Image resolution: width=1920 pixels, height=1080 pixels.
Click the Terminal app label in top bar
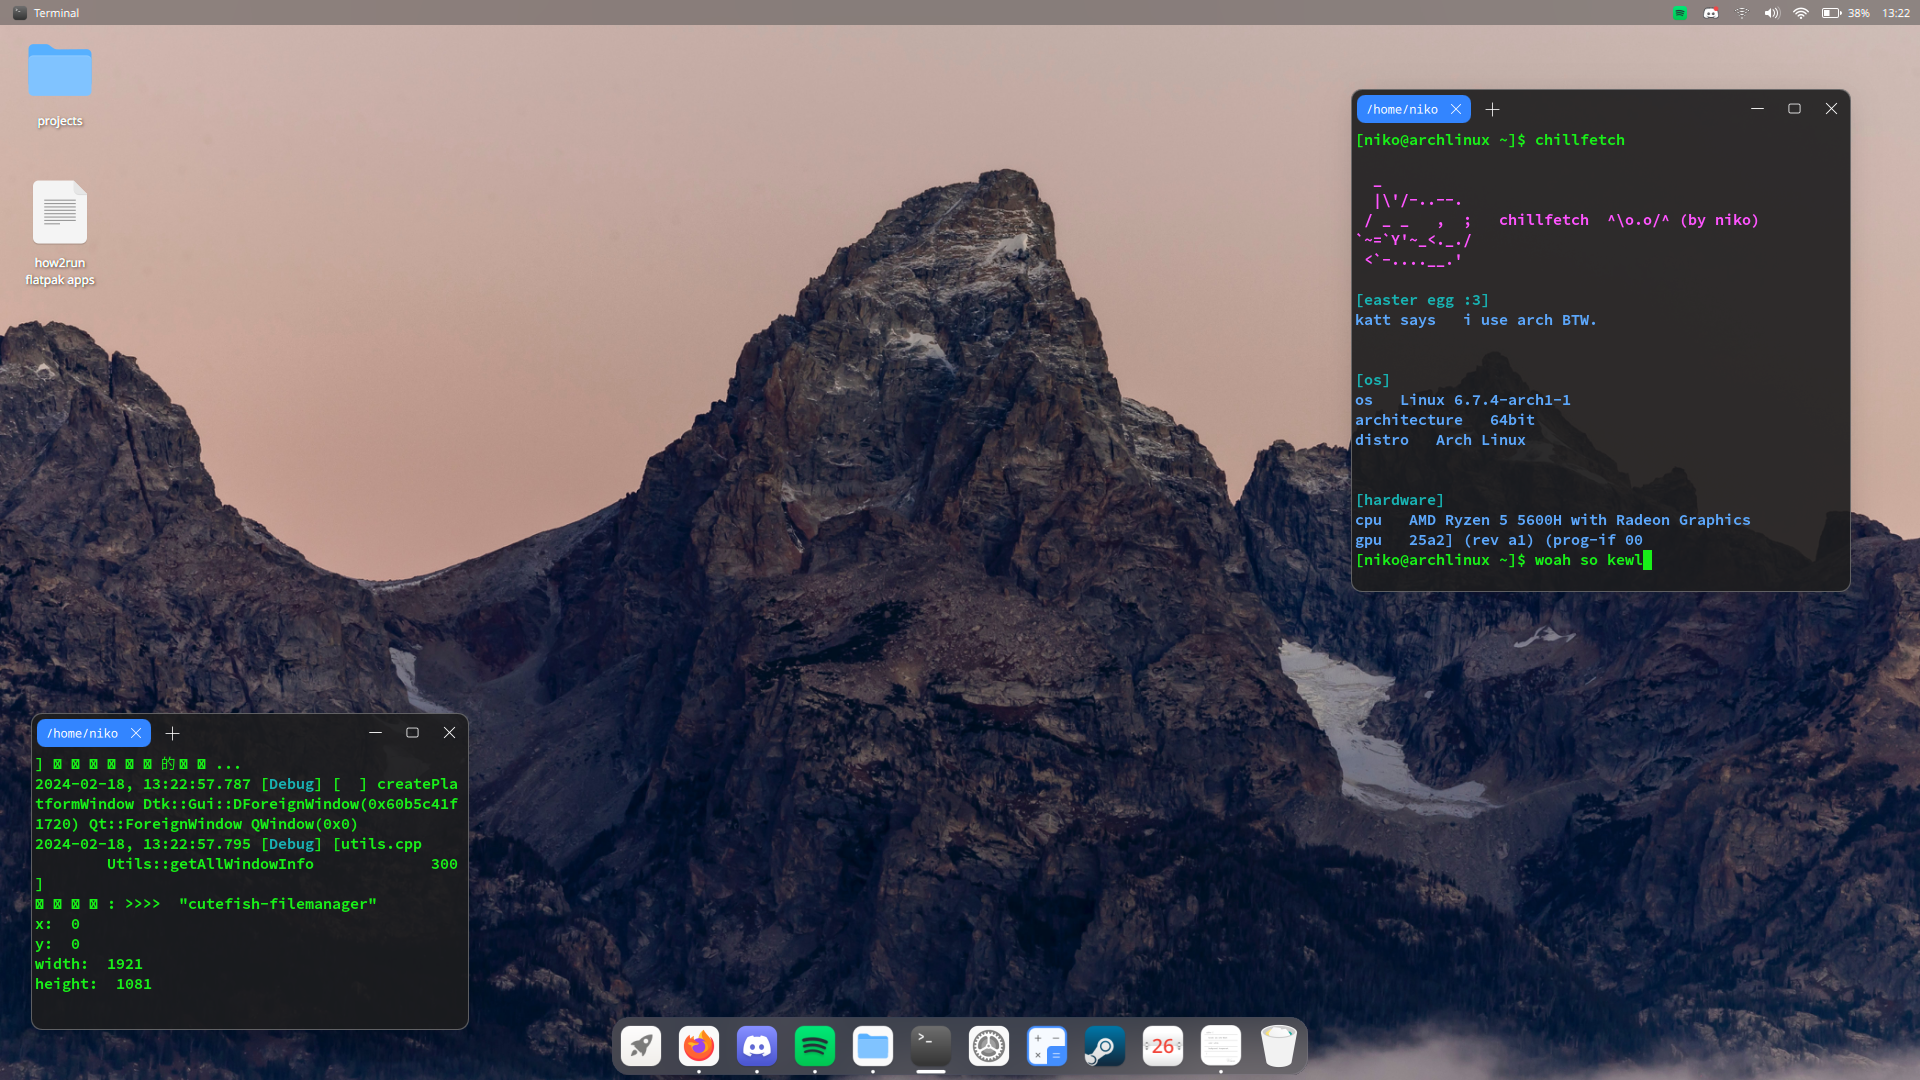pyautogui.click(x=56, y=13)
